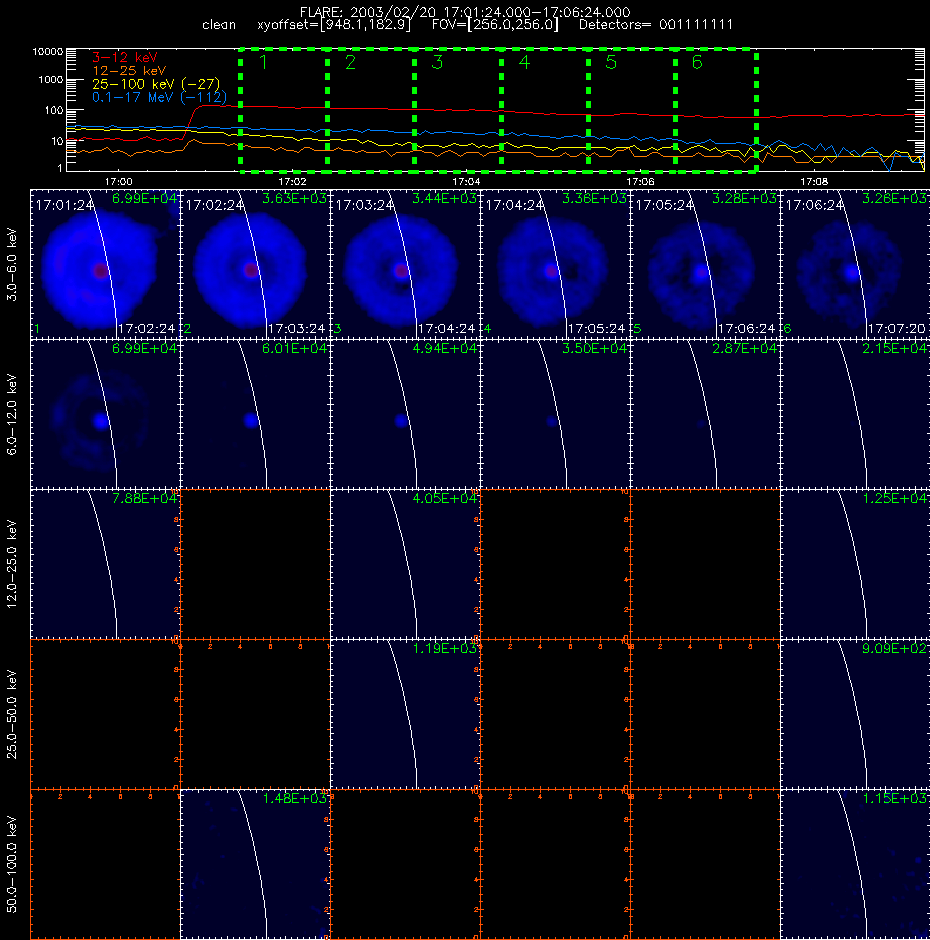
Task: Click the 17:05:24 end time in the fourth 3-6 keV image
Action: click(596, 329)
